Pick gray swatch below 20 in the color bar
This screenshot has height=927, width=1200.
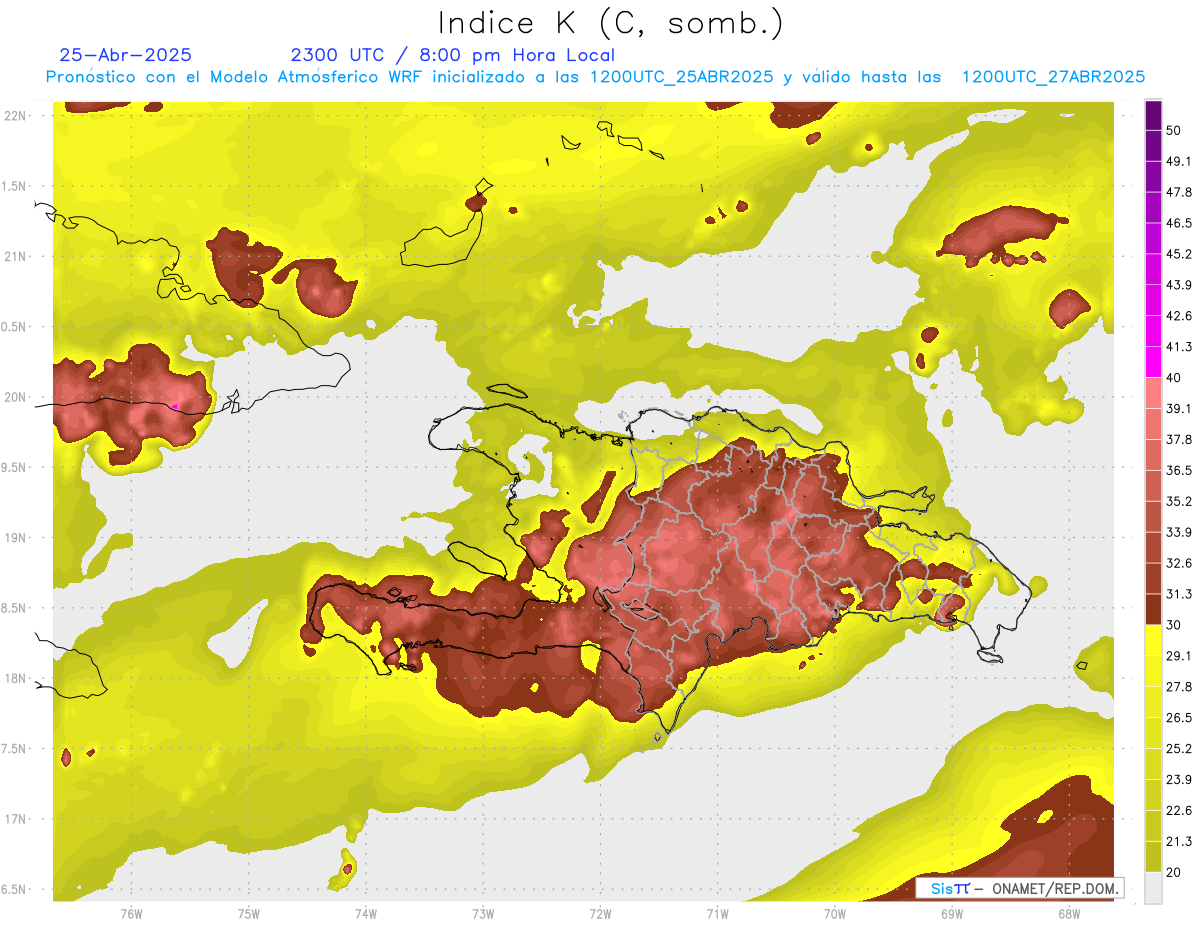coord(1153,887)
